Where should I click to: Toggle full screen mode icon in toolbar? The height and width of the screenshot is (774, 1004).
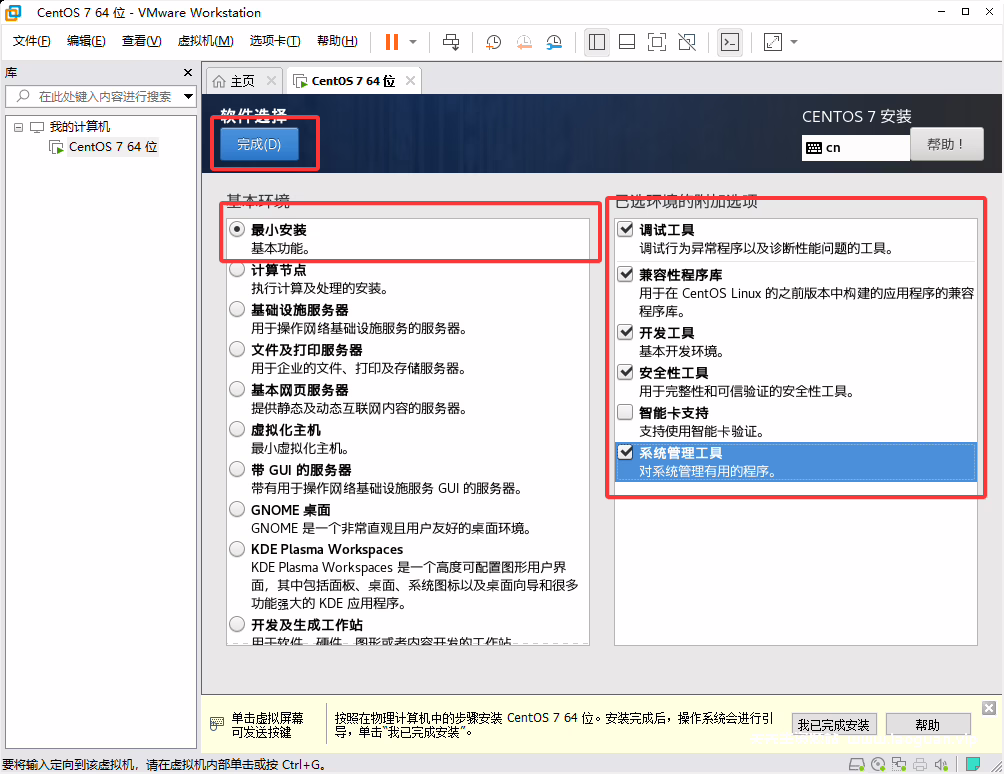656,42
